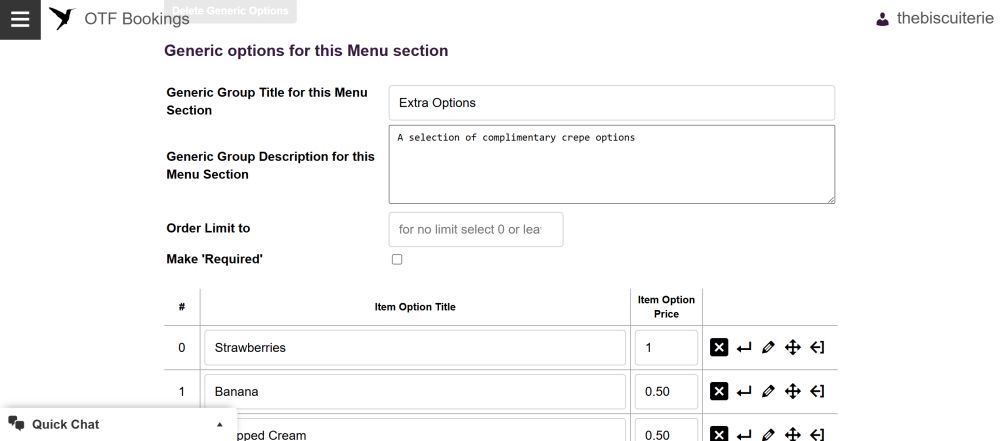Click the Order Limit to input field

click(x=476, y=229)
